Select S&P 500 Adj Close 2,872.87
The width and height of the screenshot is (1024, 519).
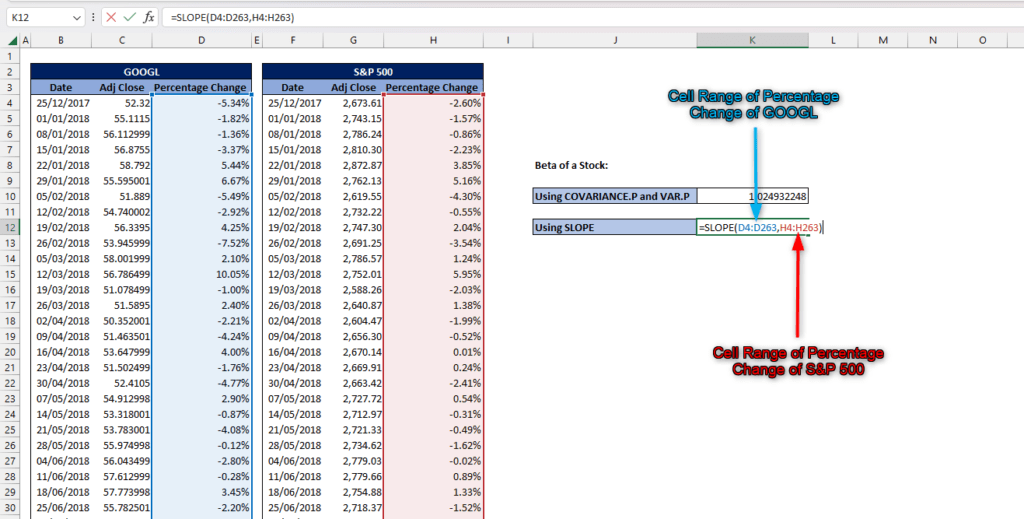353,165
